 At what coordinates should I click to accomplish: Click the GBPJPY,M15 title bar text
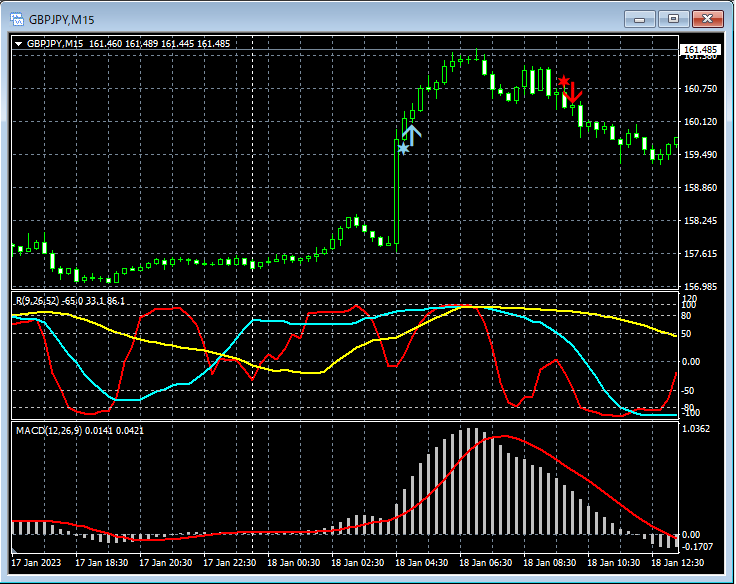62,18
